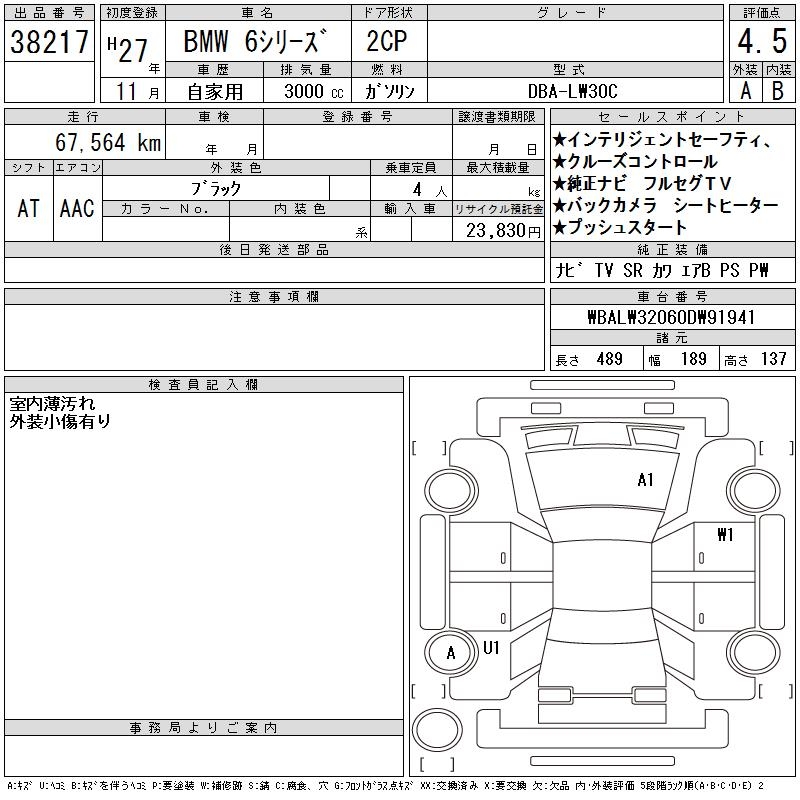Click the registration month value 11
Viewport: 800px width, 800px height.
pyautogui.click(x=126, y=91)
